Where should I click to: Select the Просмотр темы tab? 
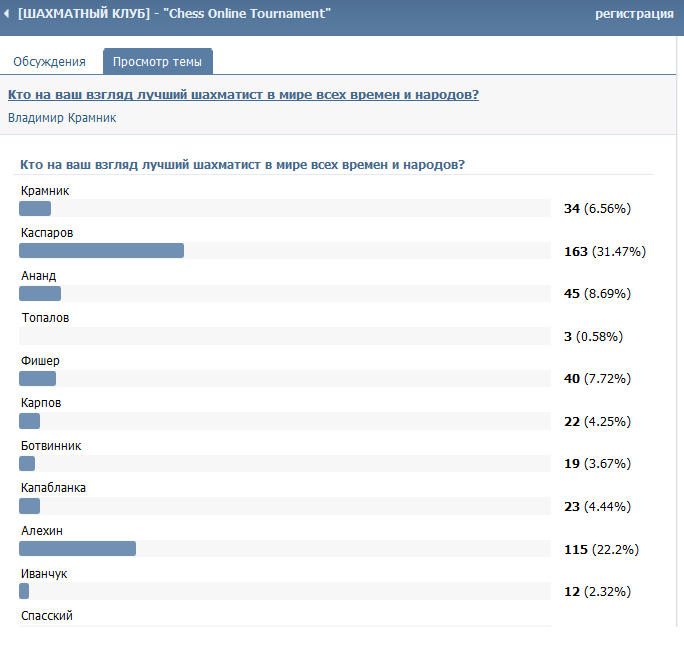click(157, 62)
